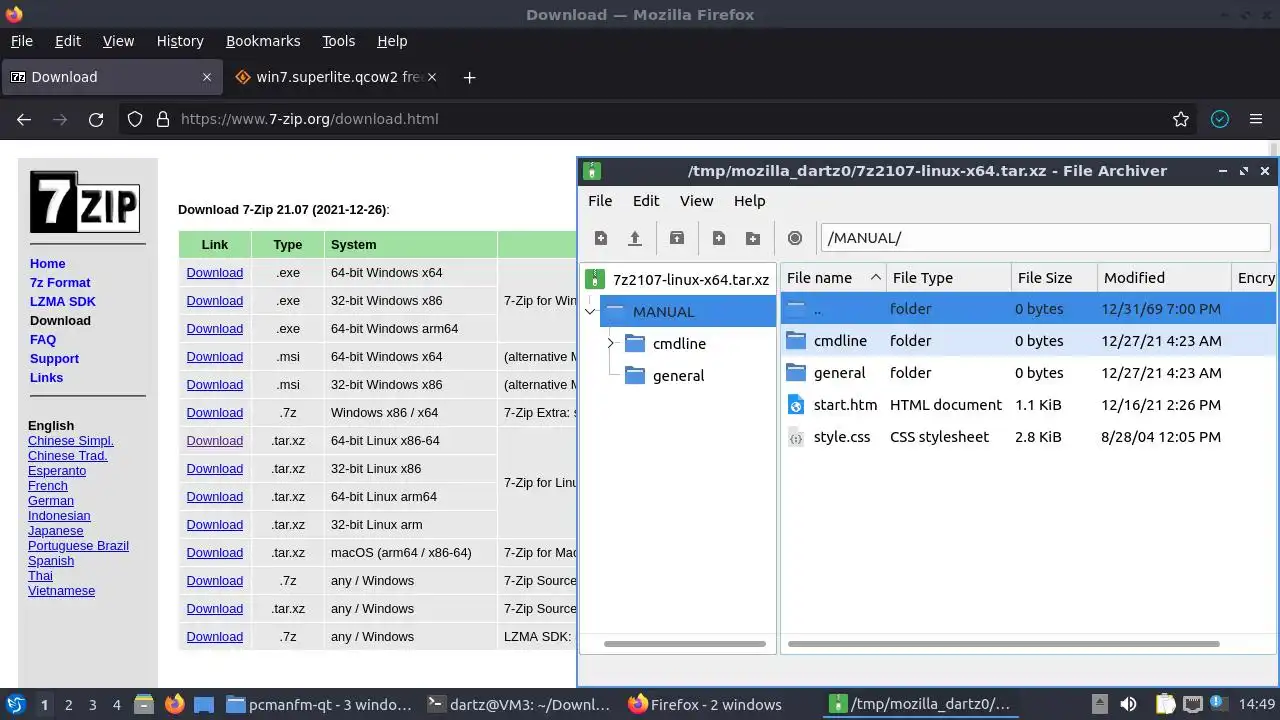
Task: Click the File Size column header
Action: pyautogui.click(x=1053, y=278)
